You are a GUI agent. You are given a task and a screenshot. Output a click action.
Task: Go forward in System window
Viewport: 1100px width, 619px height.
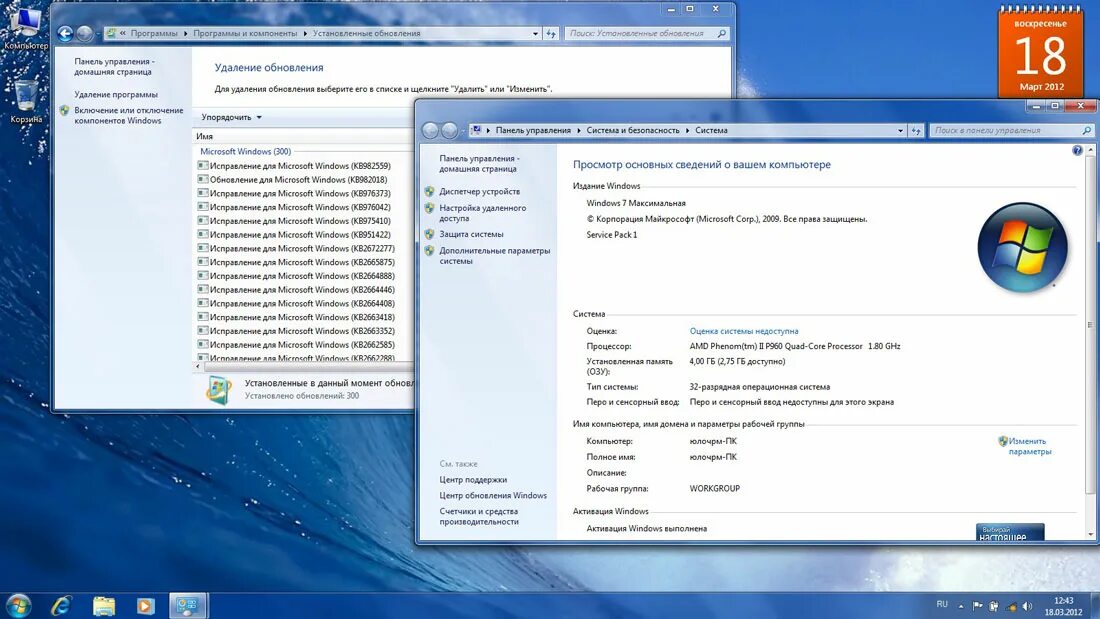tap(450, 130)
